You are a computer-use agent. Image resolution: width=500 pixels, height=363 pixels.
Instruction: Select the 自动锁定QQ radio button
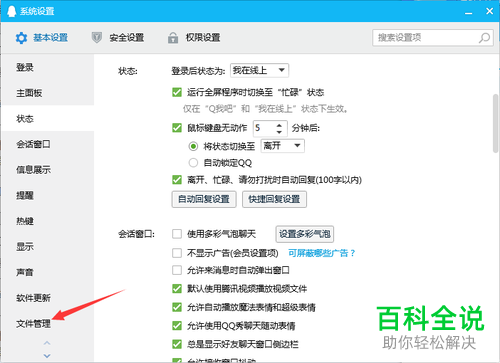pyautogui.click(x=193, y=163)
